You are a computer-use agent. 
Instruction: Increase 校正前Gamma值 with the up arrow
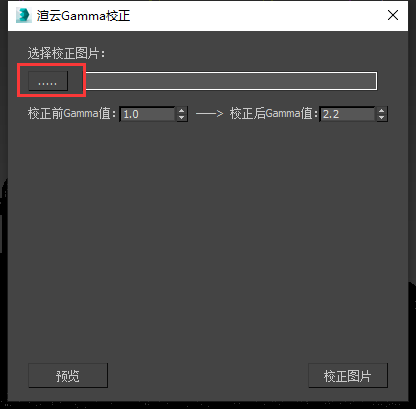[182, 111]
